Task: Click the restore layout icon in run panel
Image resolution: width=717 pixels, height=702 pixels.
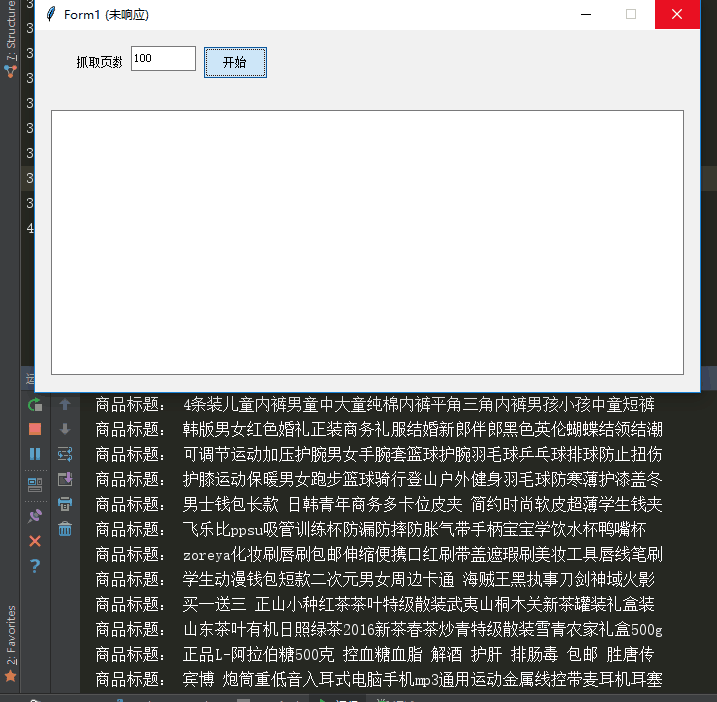Action: tap(35, 485)
